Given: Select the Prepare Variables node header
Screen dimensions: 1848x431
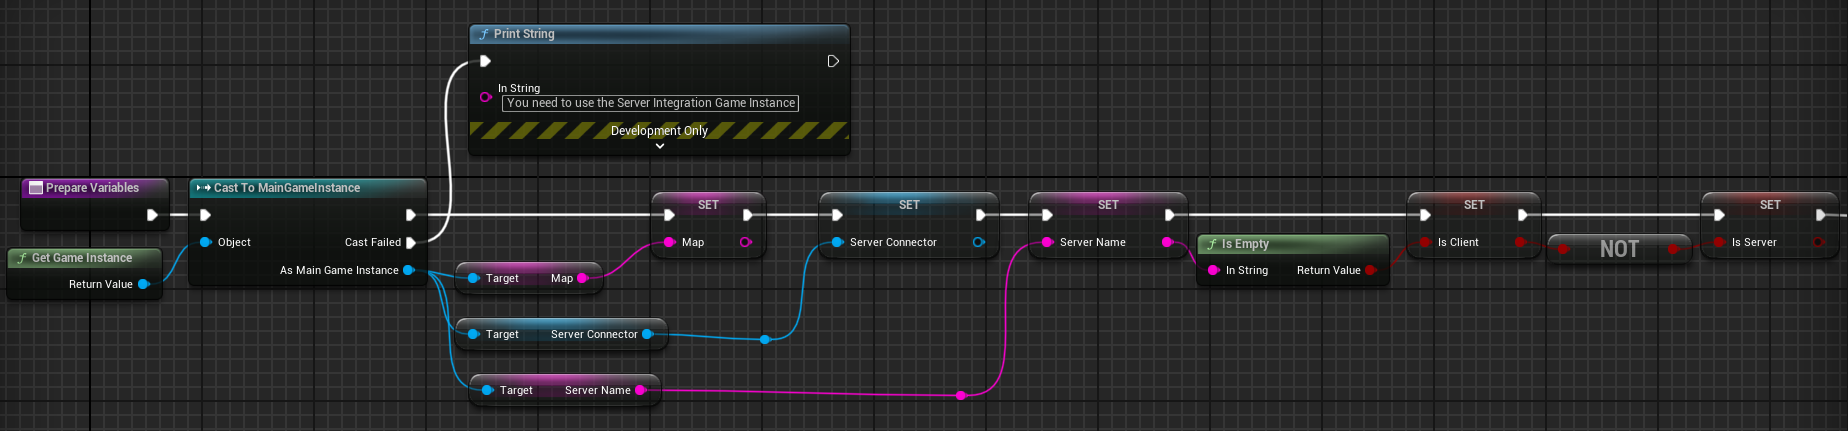Looking at the screenshot, I should tap(95, 188).
